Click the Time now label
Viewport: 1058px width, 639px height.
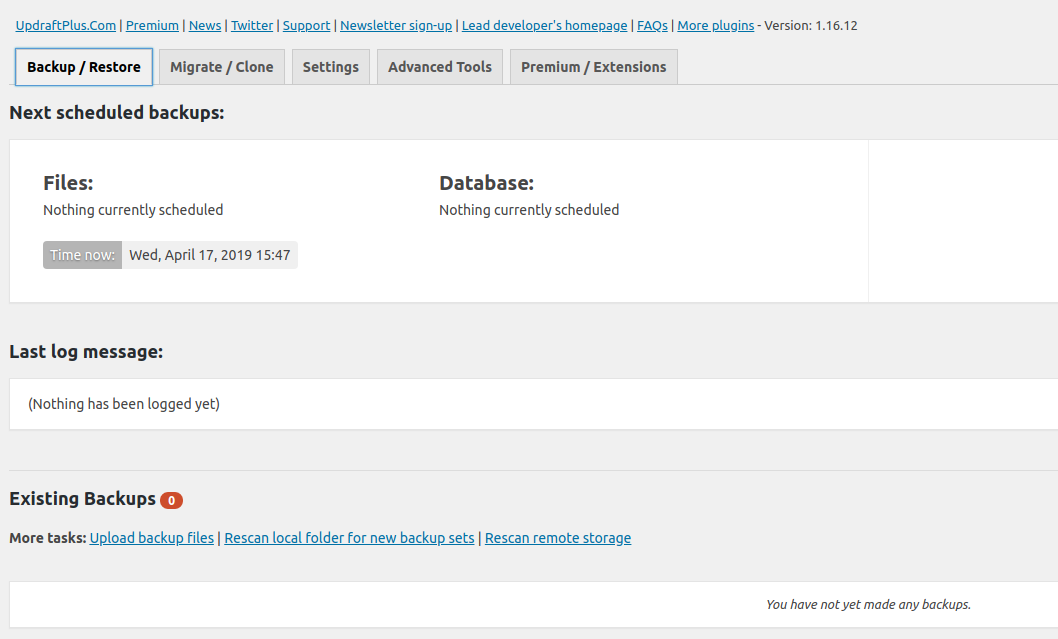click(82, 255)
